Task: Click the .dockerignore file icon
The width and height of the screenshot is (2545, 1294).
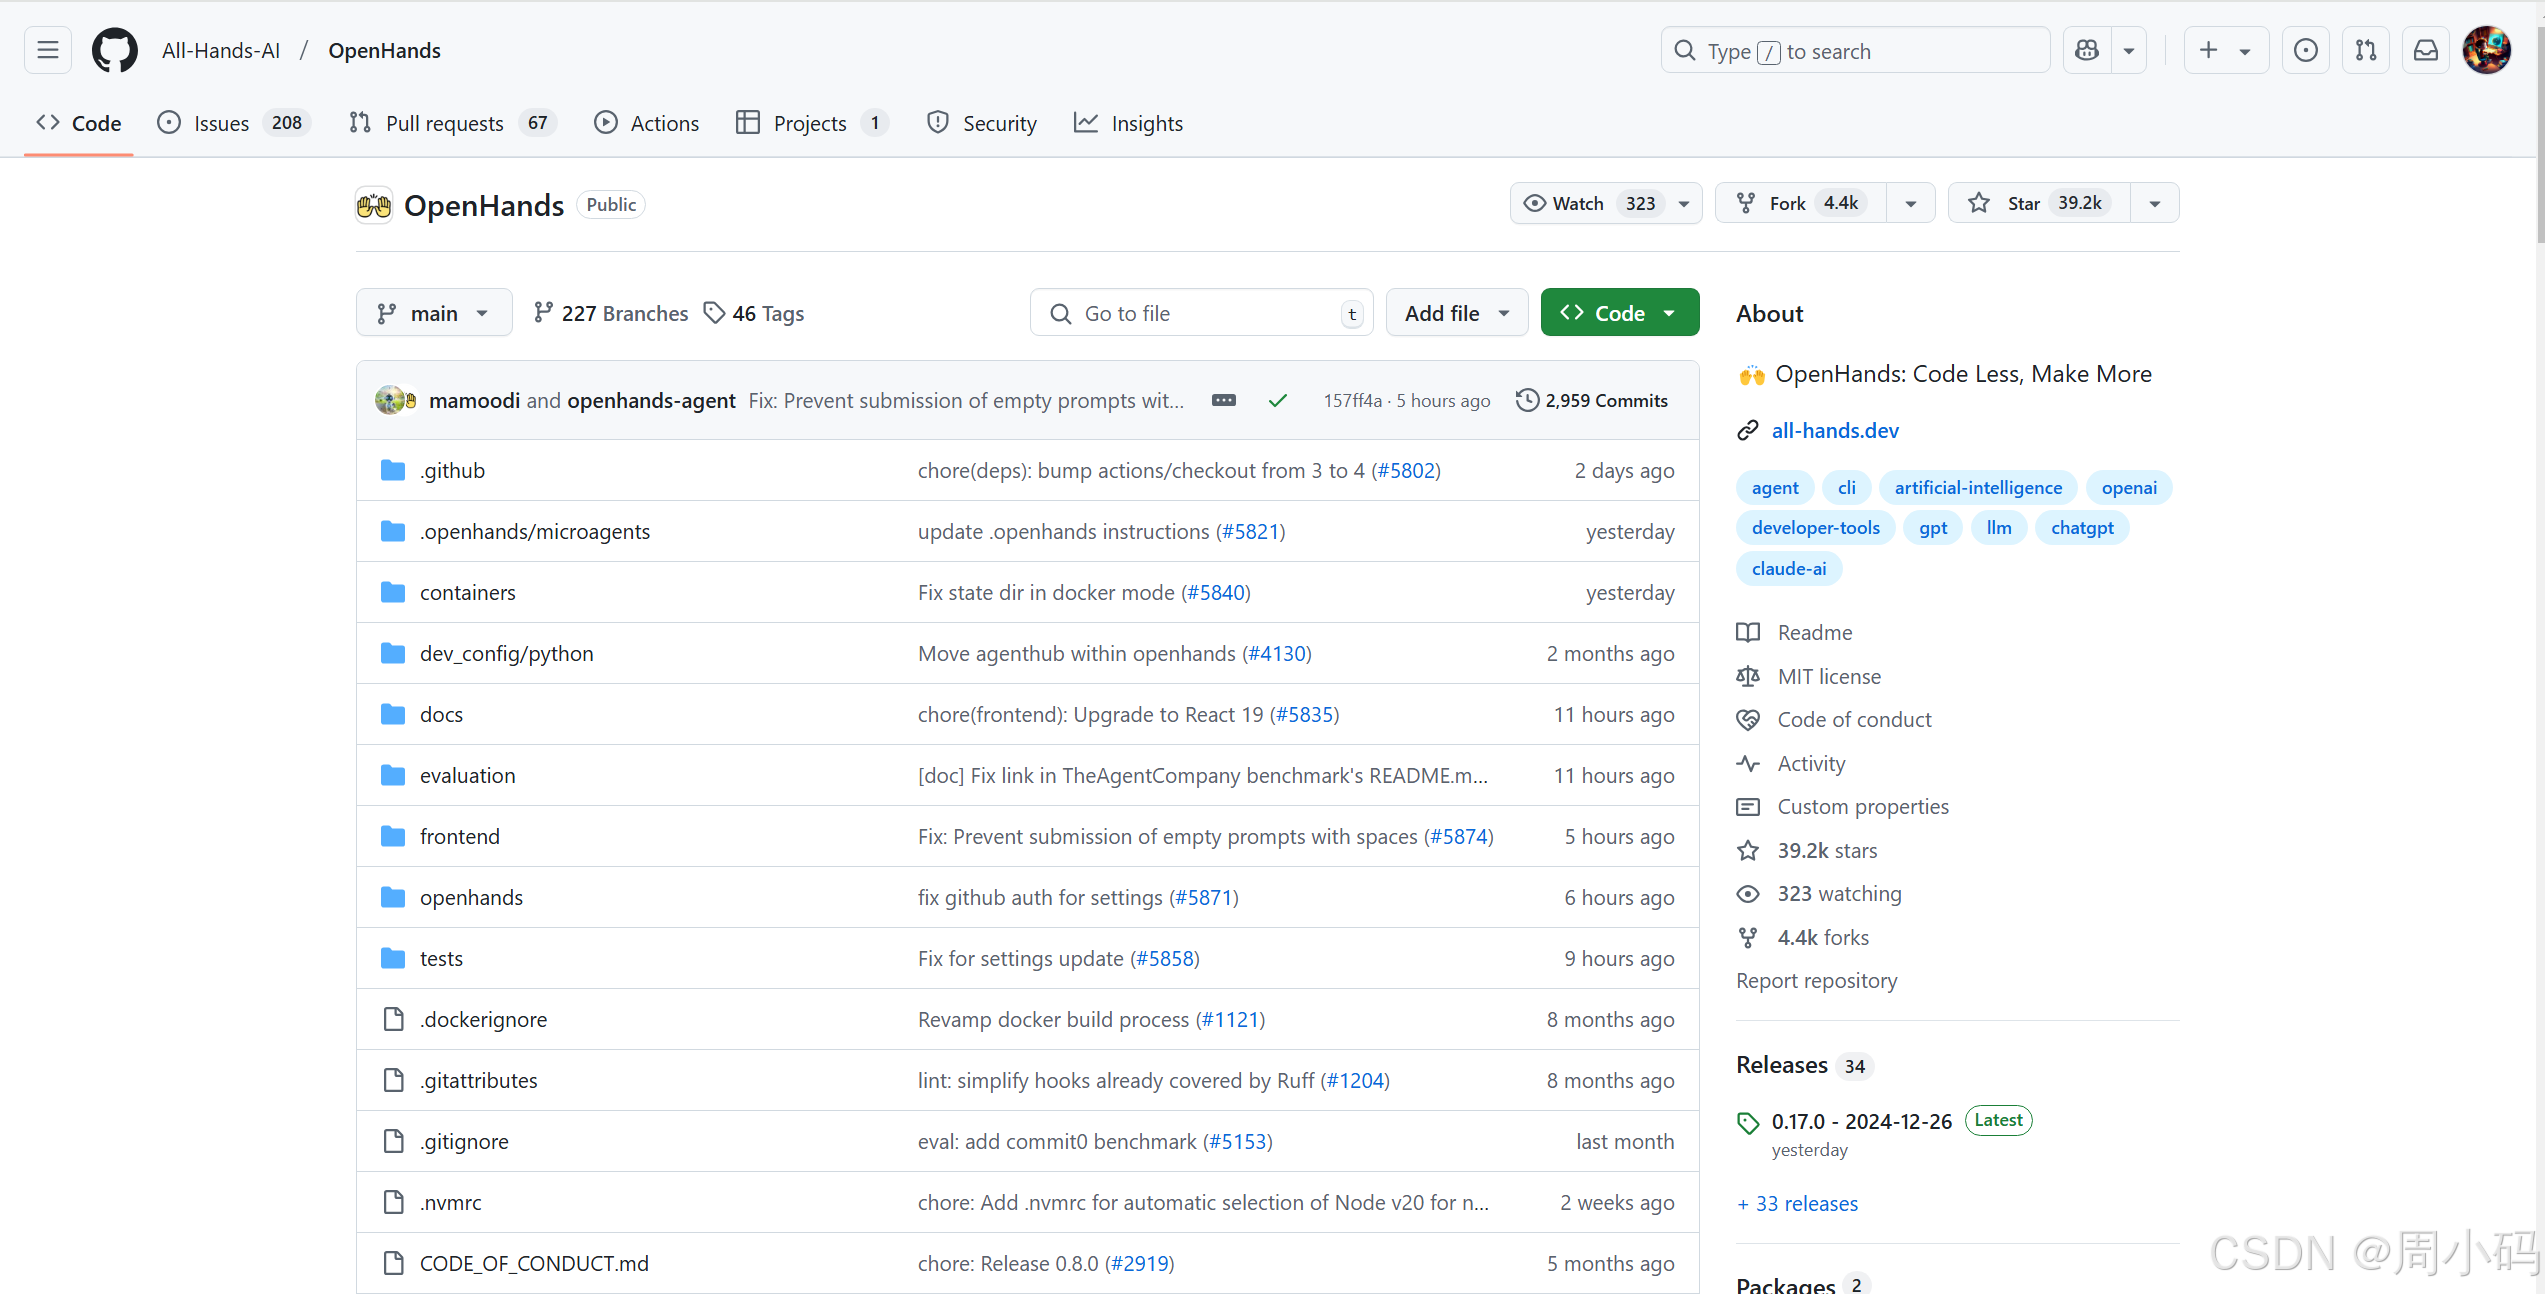Action: pos(393,1019)
